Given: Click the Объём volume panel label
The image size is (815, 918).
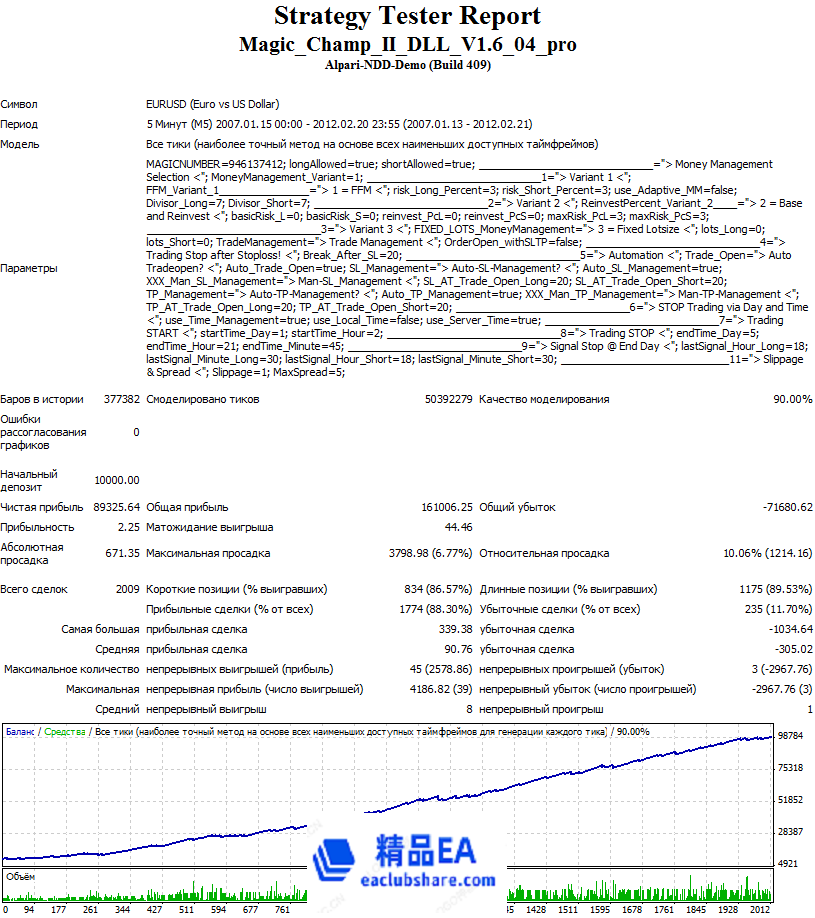Looking at the screenshot, I should tap(20, 875).
